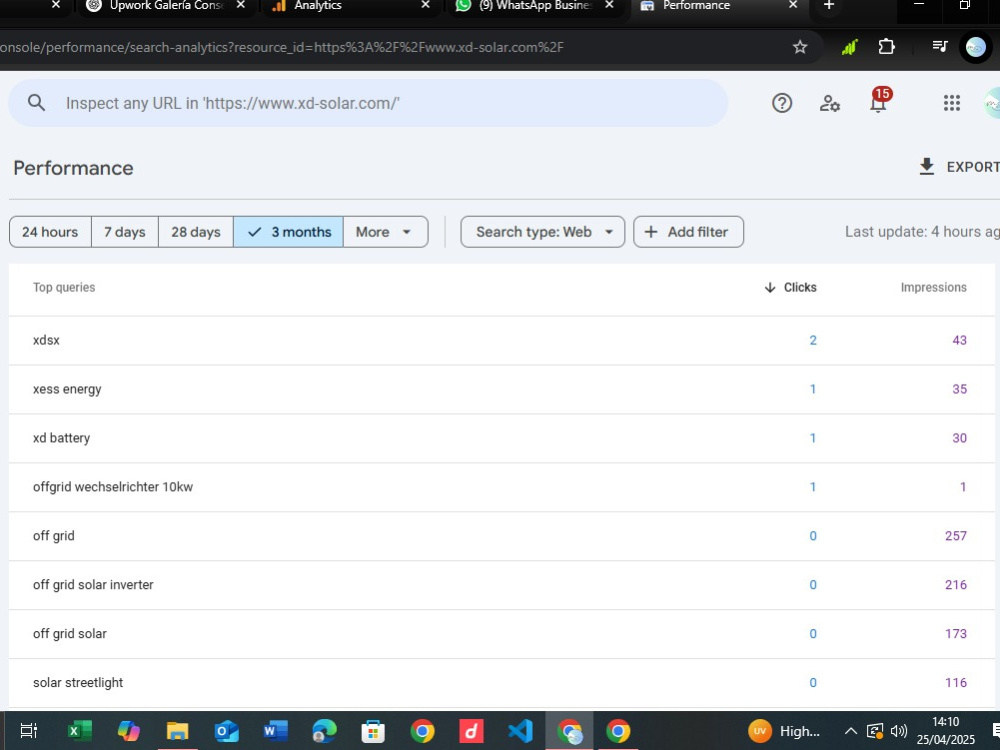Open Microsoft Edge from the taskbar
This screenshot has height=750, width=1000.
pyautogui.click(x=324, y=730)
